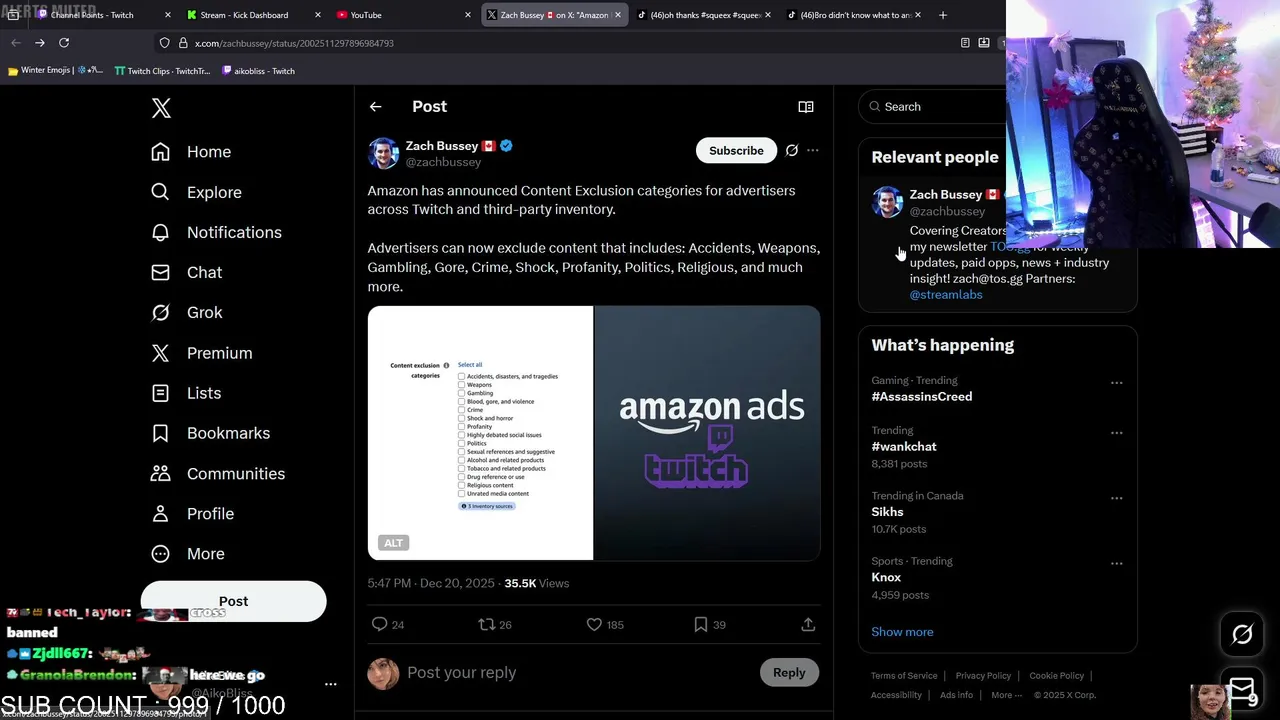
Task: Switch to Bro didn't know TikTok tab
Action: point(855,15)
